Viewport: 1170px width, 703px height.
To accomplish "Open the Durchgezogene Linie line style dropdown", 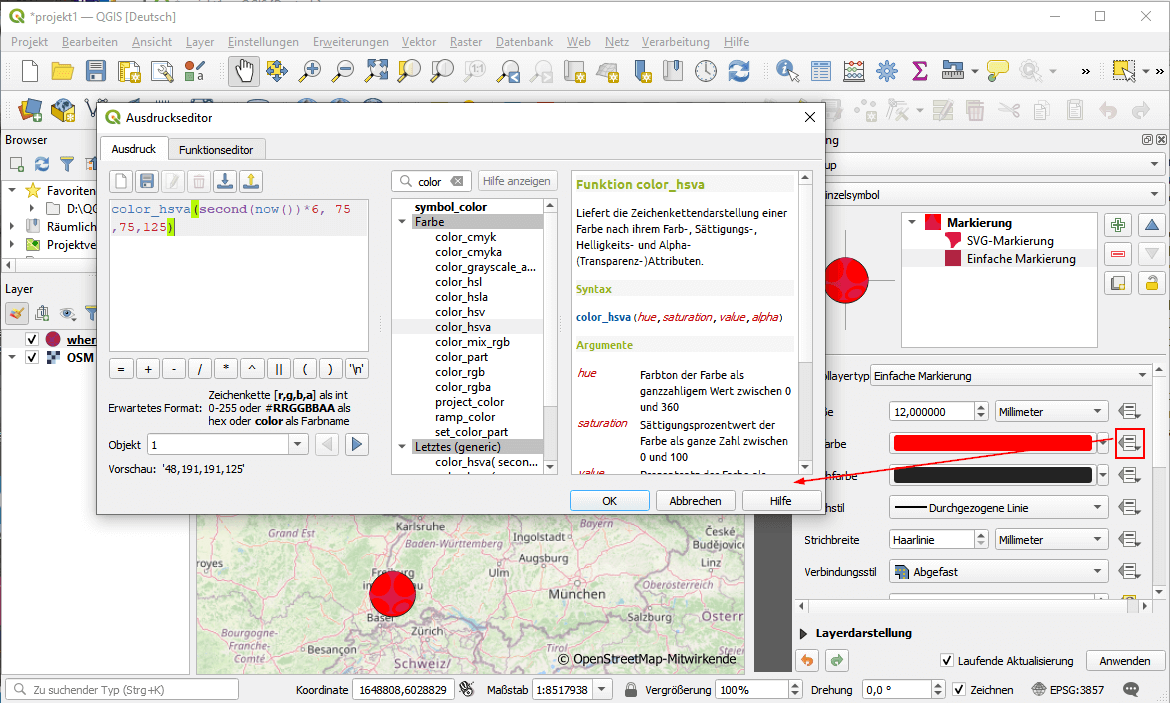I will [x=998, y=508].
